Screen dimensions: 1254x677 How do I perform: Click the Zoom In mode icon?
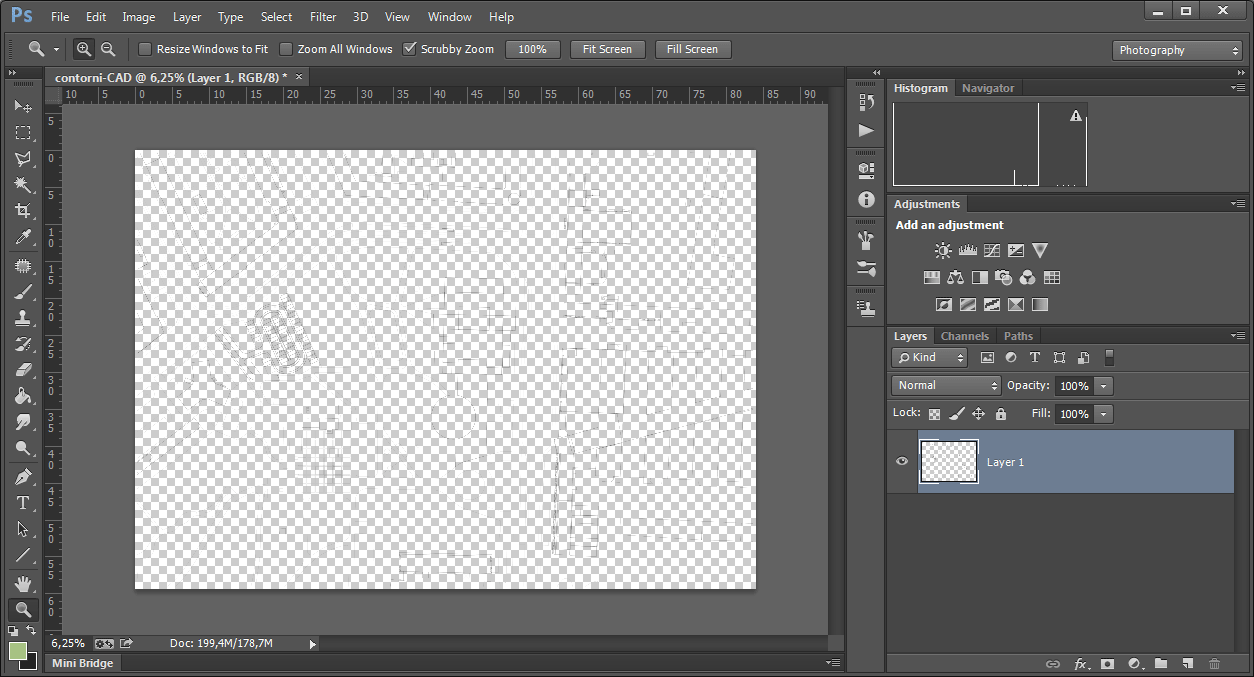84,49
